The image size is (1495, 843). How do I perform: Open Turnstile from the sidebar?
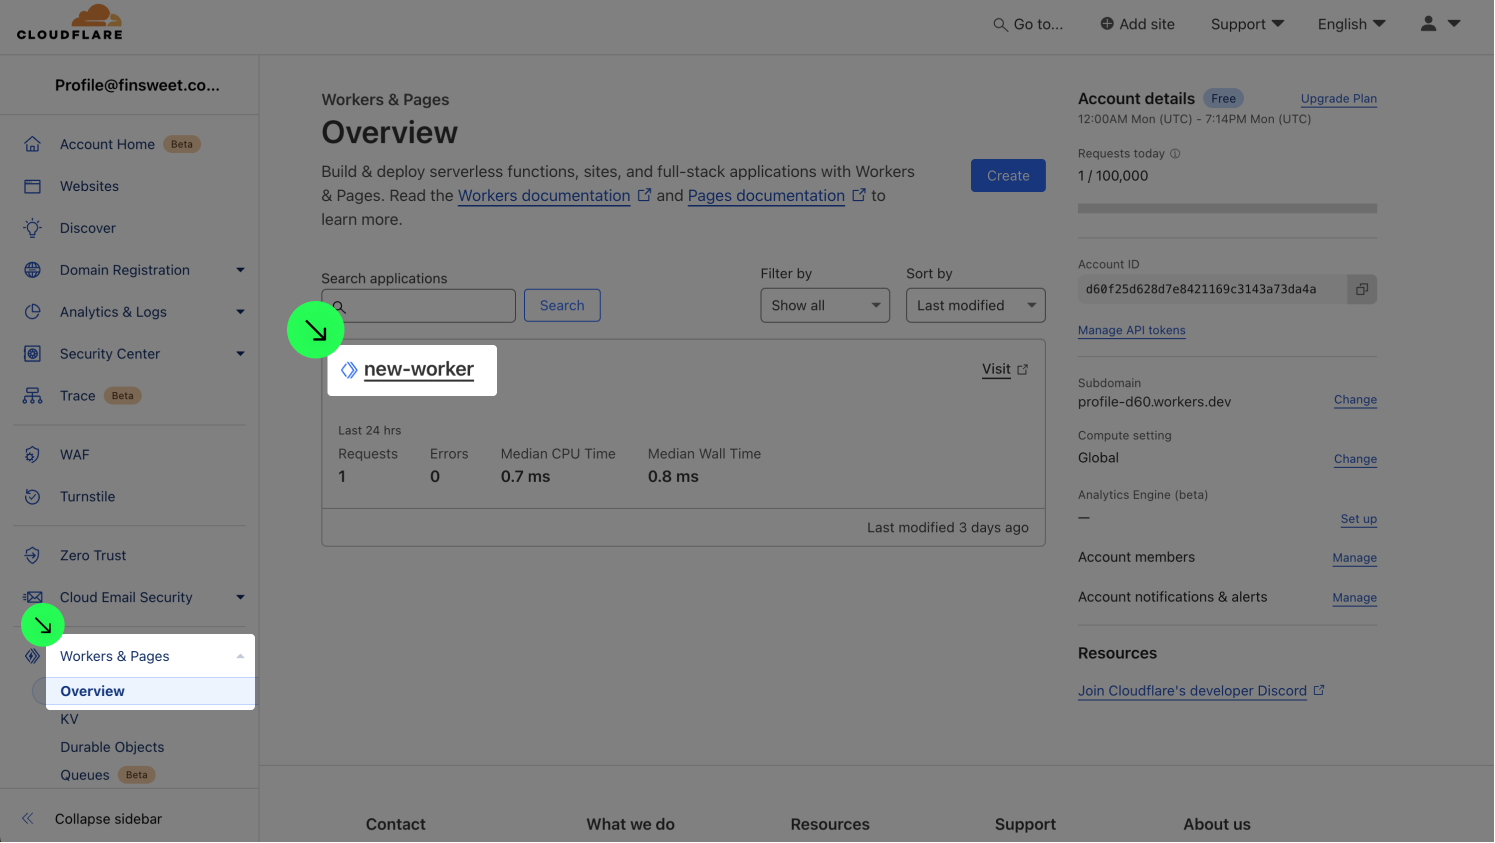tap(87, 497)
